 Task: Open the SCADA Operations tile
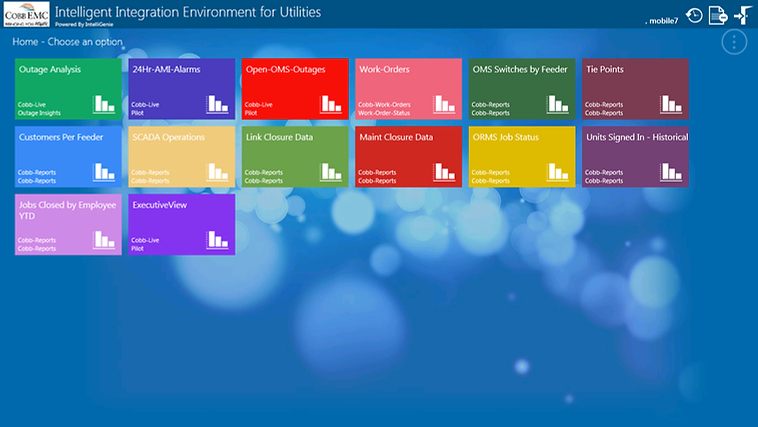181,156
